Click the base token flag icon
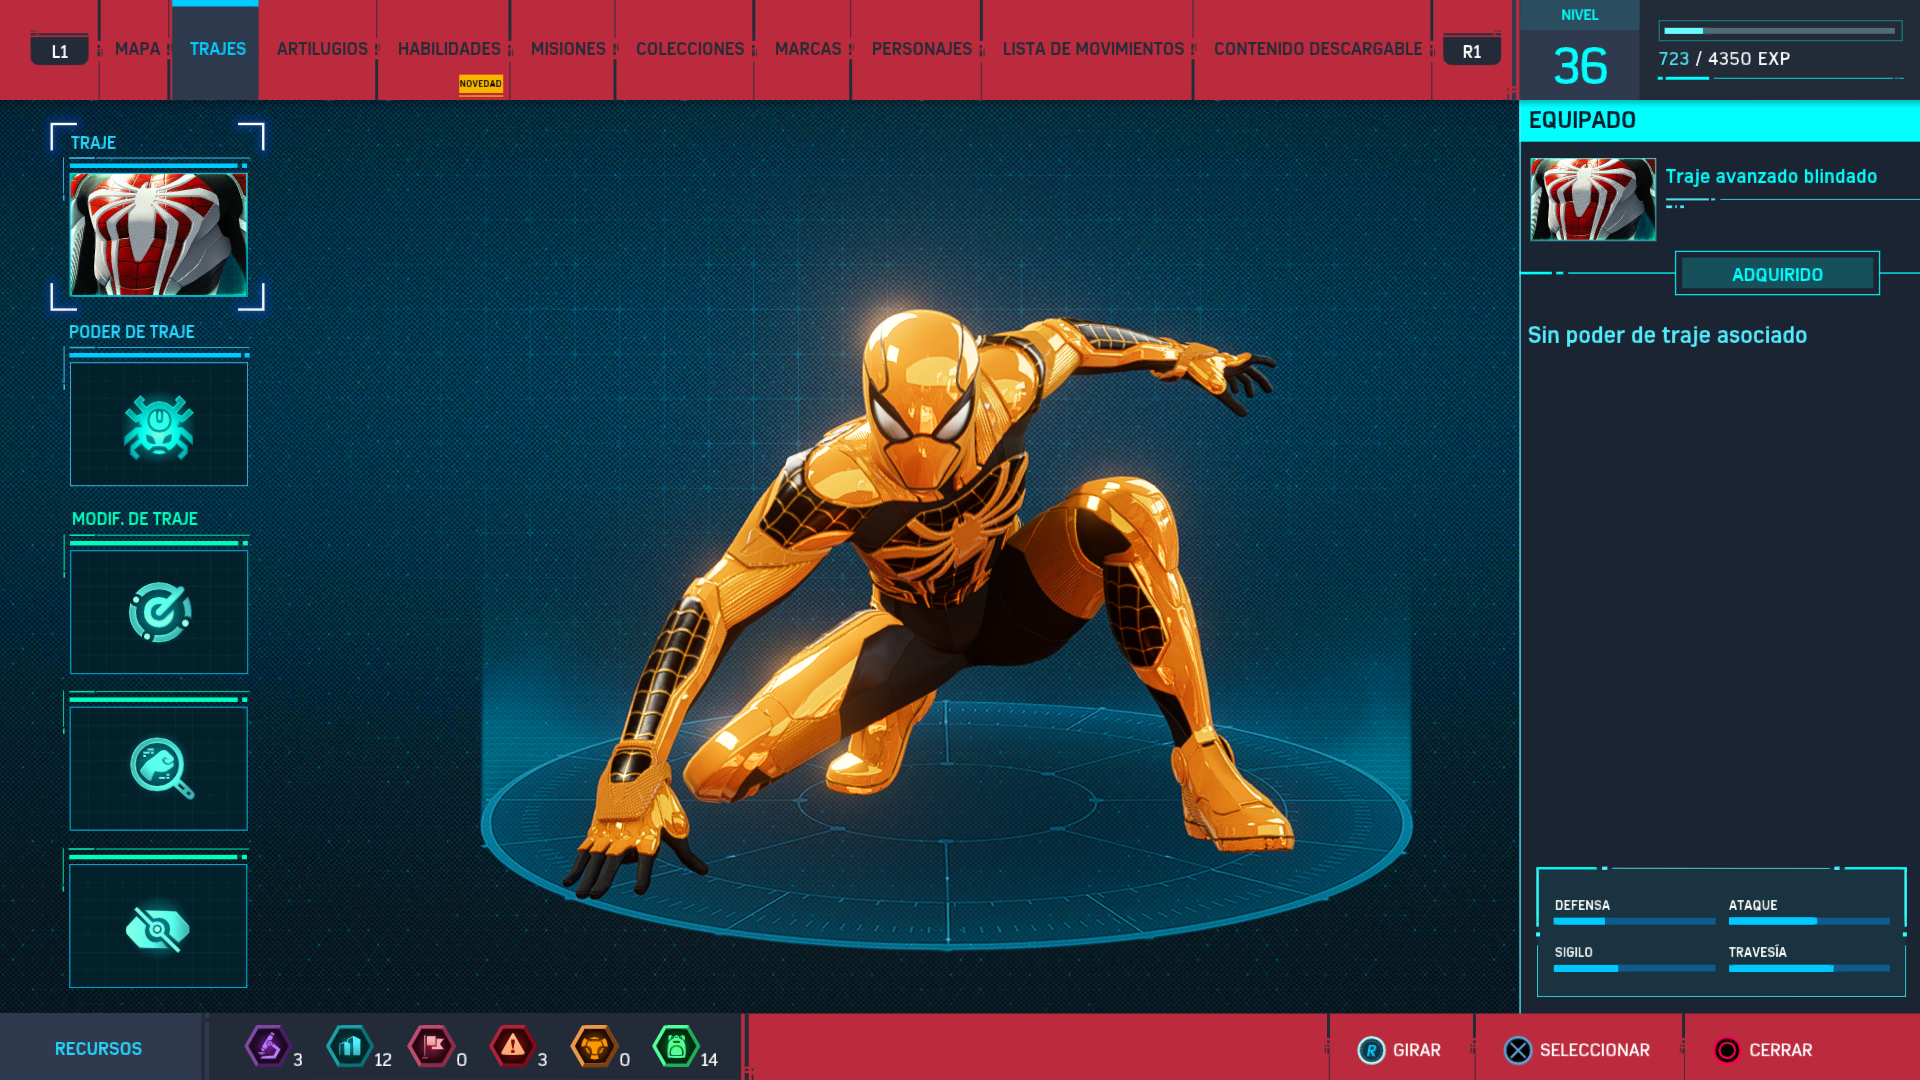Screen dimensions: 1920x1080 tap(432, 1047)
